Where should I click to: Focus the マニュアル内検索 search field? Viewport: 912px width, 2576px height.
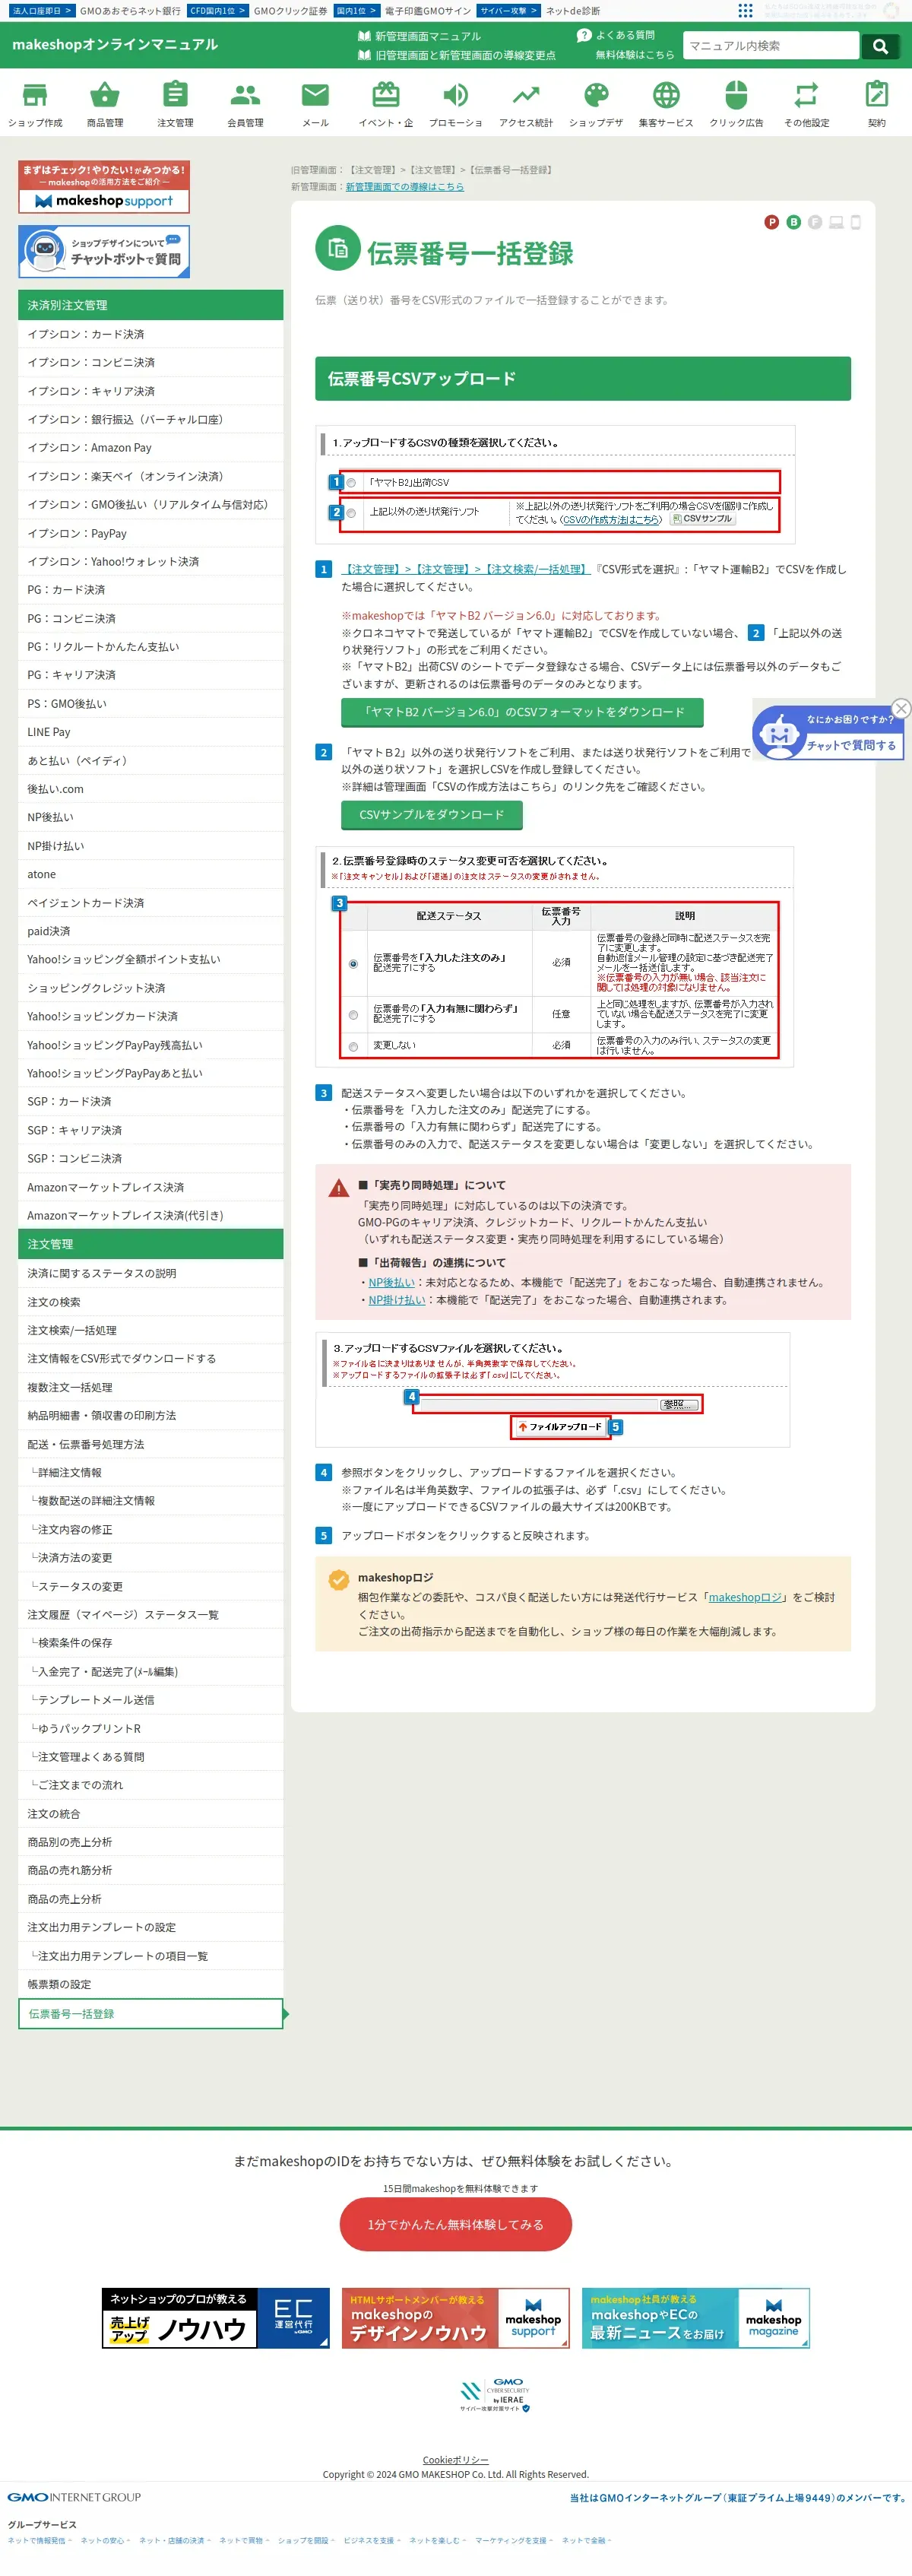(770, 46)
